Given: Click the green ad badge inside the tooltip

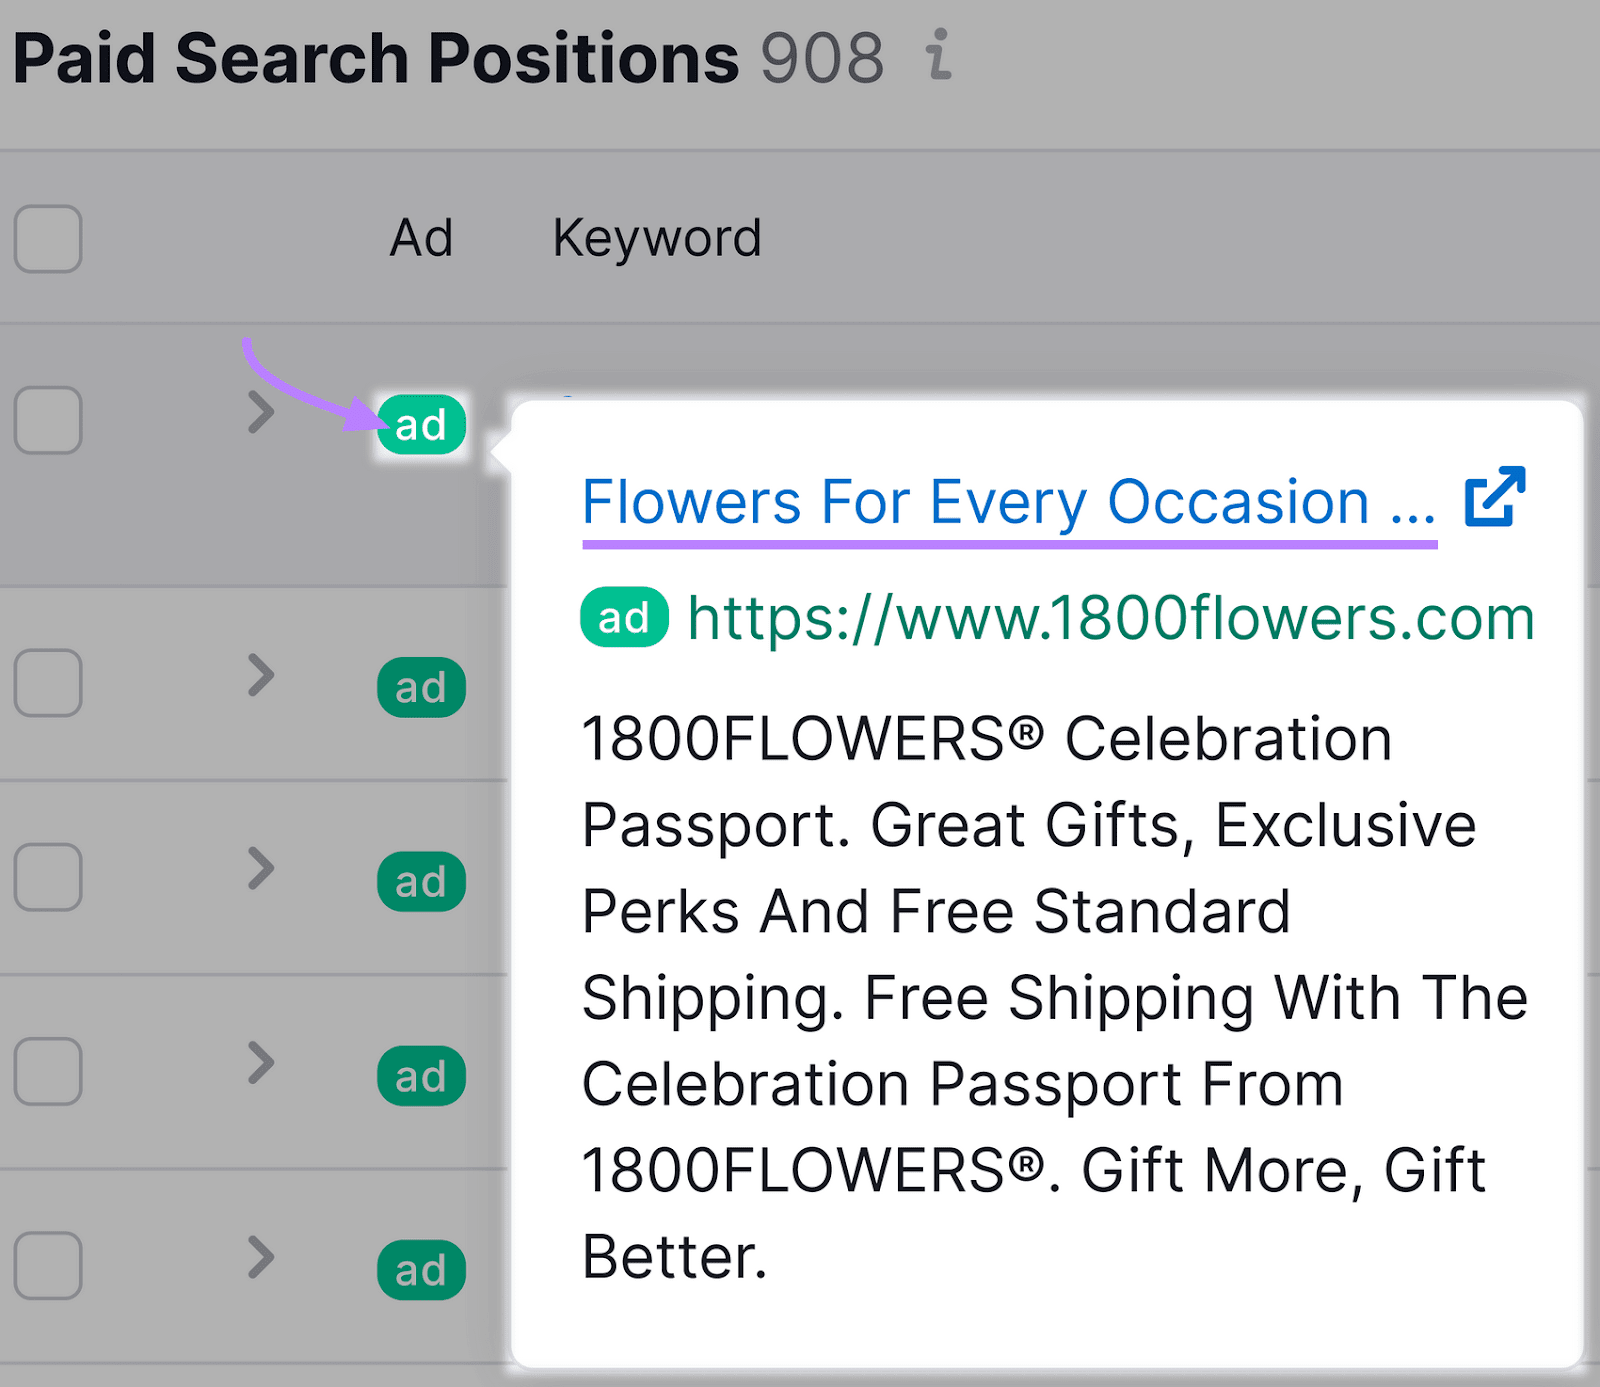Looking at the screenshot, I should point(624,618).
